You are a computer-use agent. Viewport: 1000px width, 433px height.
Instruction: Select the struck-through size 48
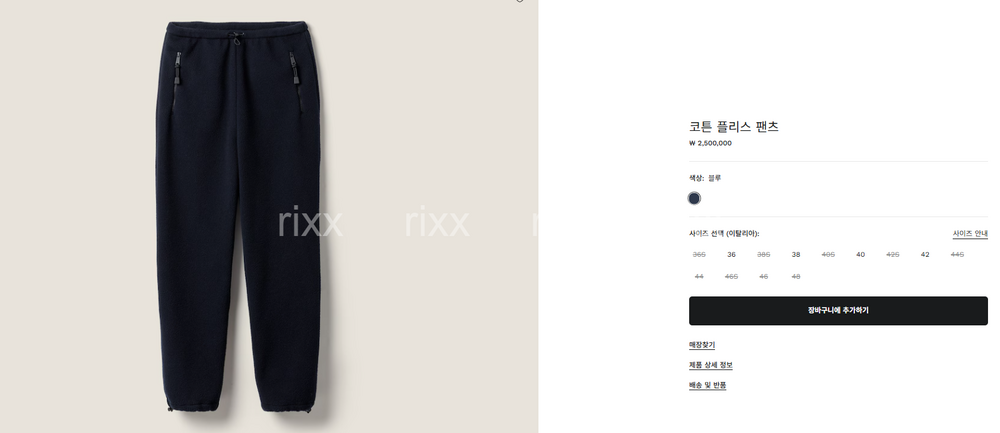pyautogui.click(x=796, y=277)
